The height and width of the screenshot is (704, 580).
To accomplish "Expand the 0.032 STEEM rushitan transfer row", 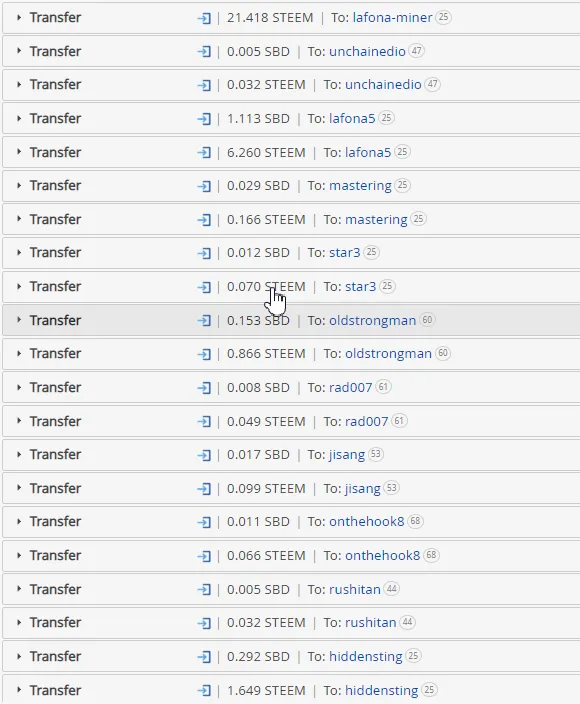I will coord(19,623).
